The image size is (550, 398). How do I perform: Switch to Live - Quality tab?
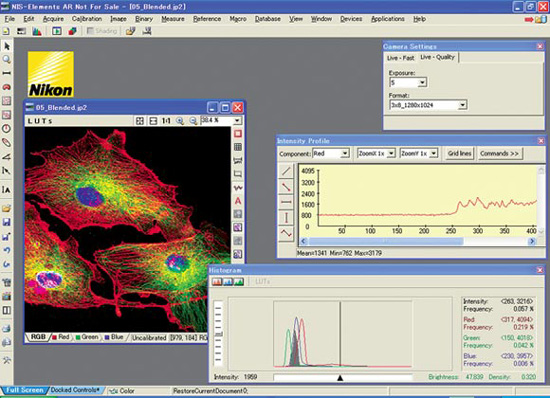click(437, 57)
